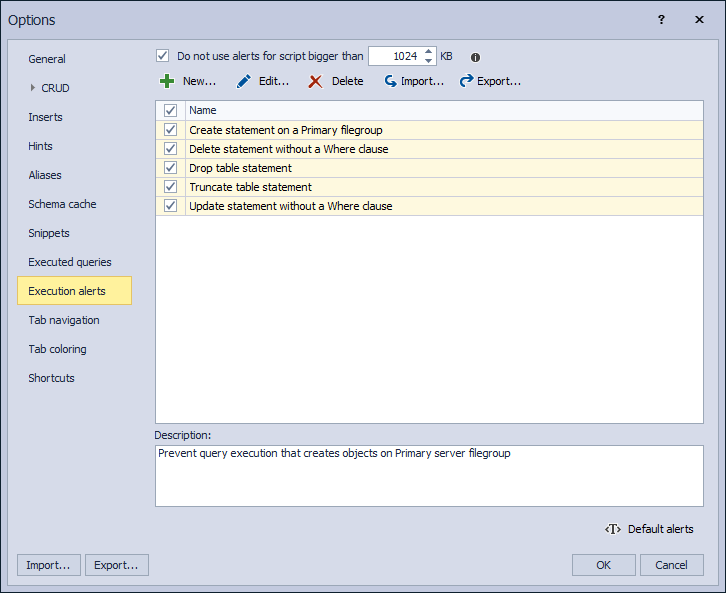
Task: Uncheck the 'Truncate table statement' alert
Action: (170, 187)
